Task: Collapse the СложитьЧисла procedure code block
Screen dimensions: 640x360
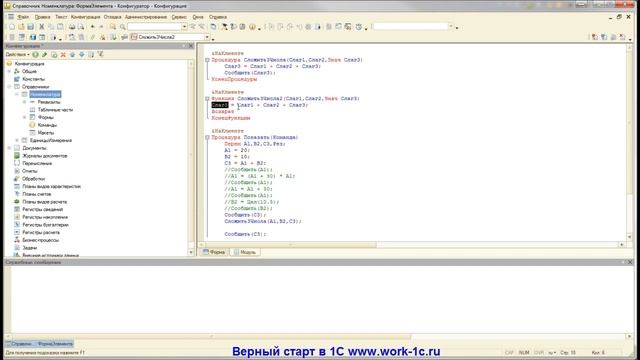Action: coord(207,60)
